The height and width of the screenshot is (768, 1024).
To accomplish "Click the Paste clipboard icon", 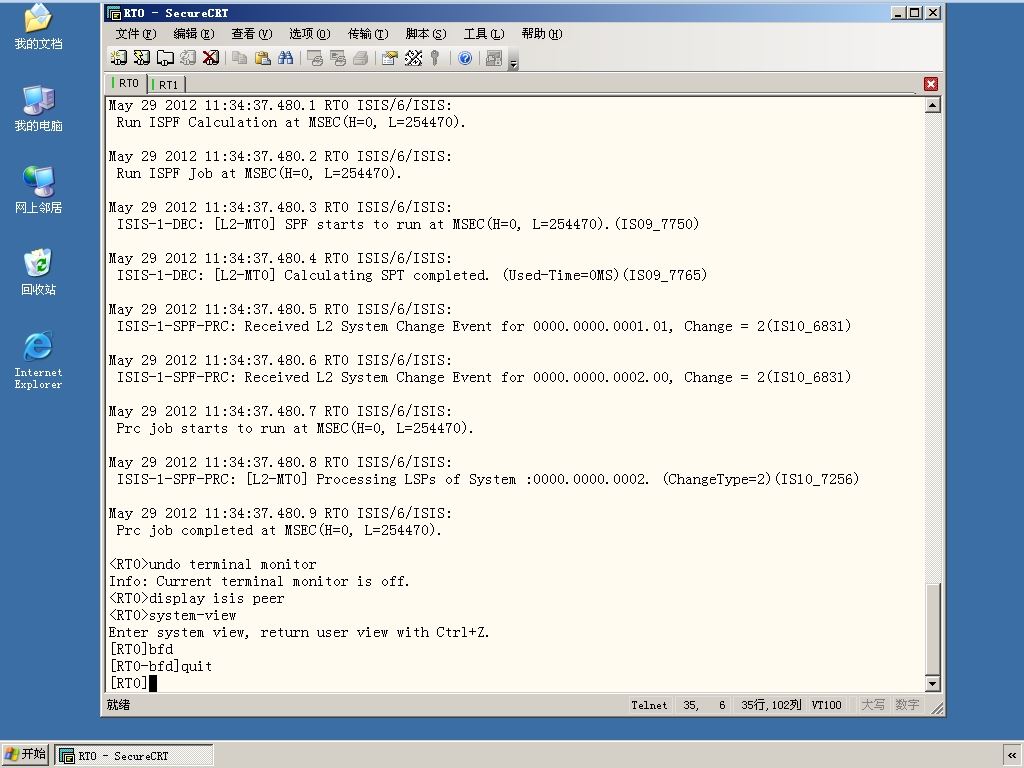I will tap(263, 58).
